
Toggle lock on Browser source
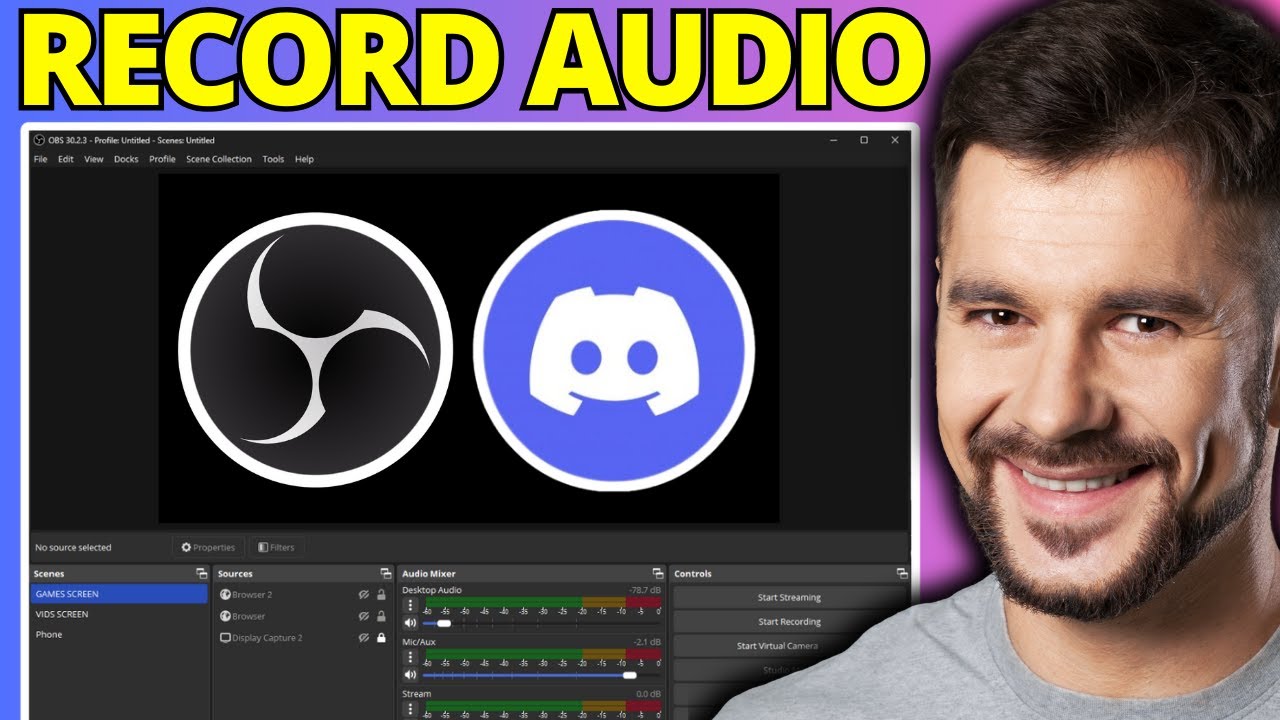click(x=381, y=616)
